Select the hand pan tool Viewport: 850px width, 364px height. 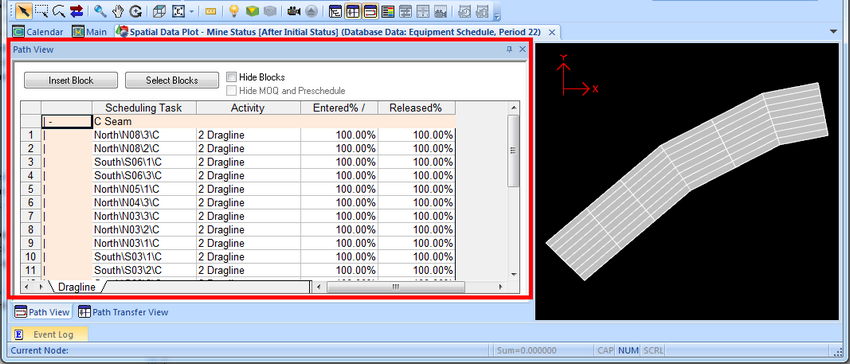[118, 10]
